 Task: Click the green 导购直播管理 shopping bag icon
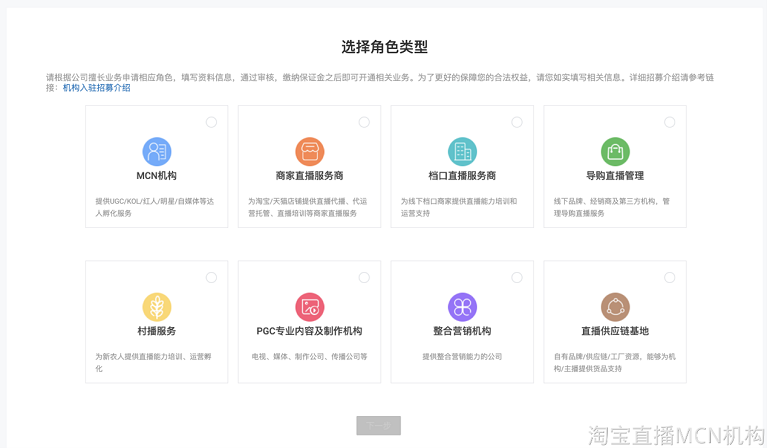(x=615, y=152)
